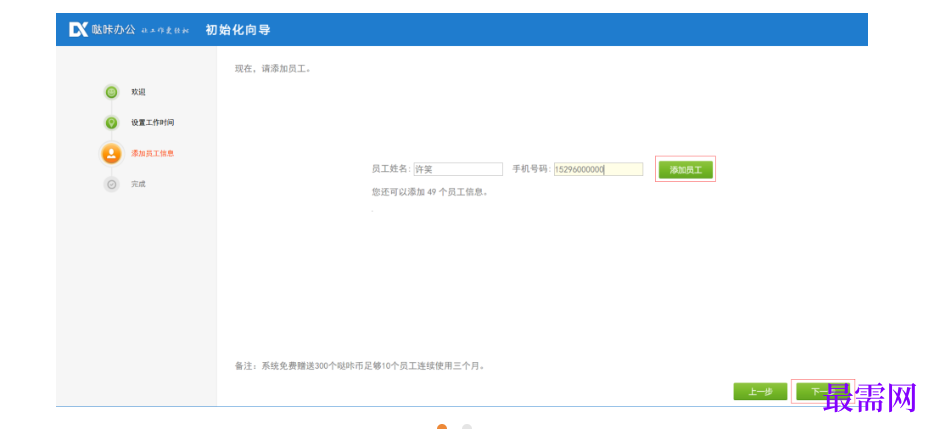Open the 欢迎 step label

coord(138,92)
